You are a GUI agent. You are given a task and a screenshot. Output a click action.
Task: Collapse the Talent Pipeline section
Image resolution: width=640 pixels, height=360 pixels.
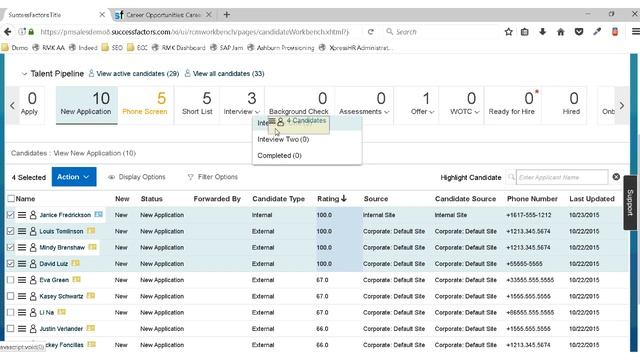click(24, 74)
